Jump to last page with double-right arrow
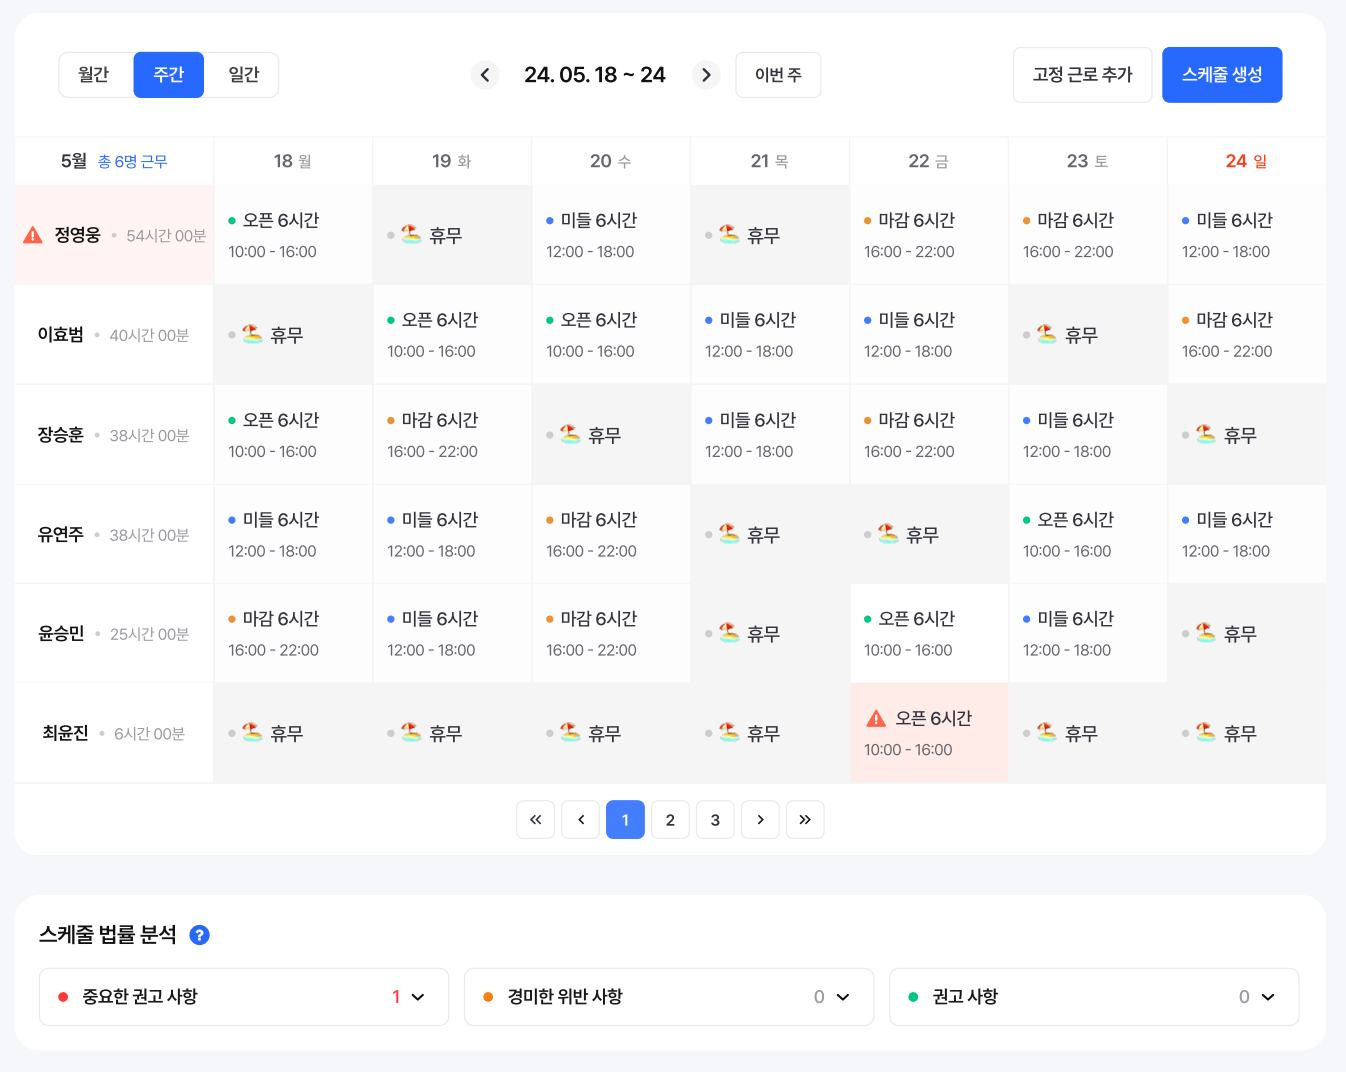The image size is (1346, 1072). tap(805, 820)
